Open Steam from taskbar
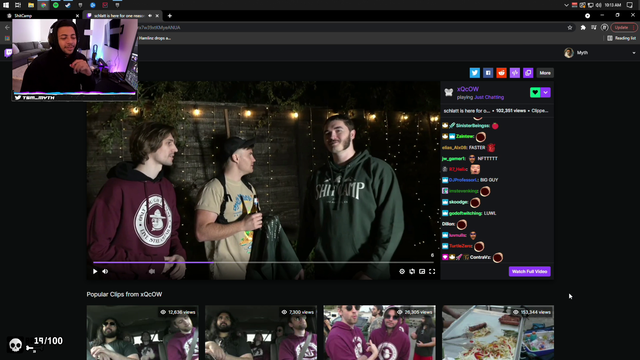Screen dimensions: 640x360 tap(68, 5)
